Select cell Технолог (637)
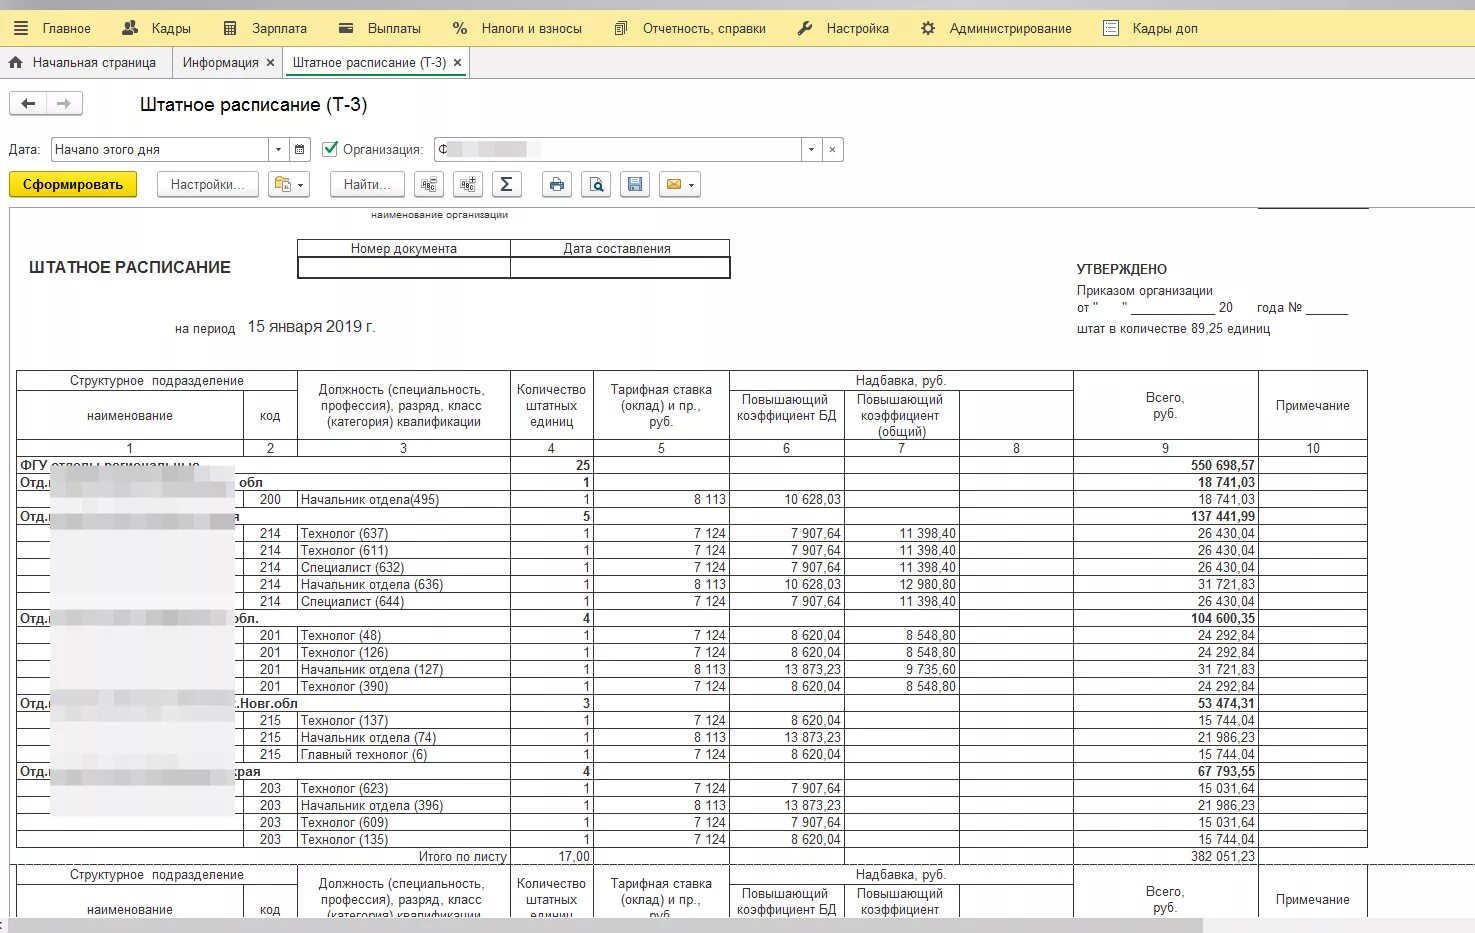This screenshot has width=1475, height=933. pyautogui.click(x=404, y=534)
